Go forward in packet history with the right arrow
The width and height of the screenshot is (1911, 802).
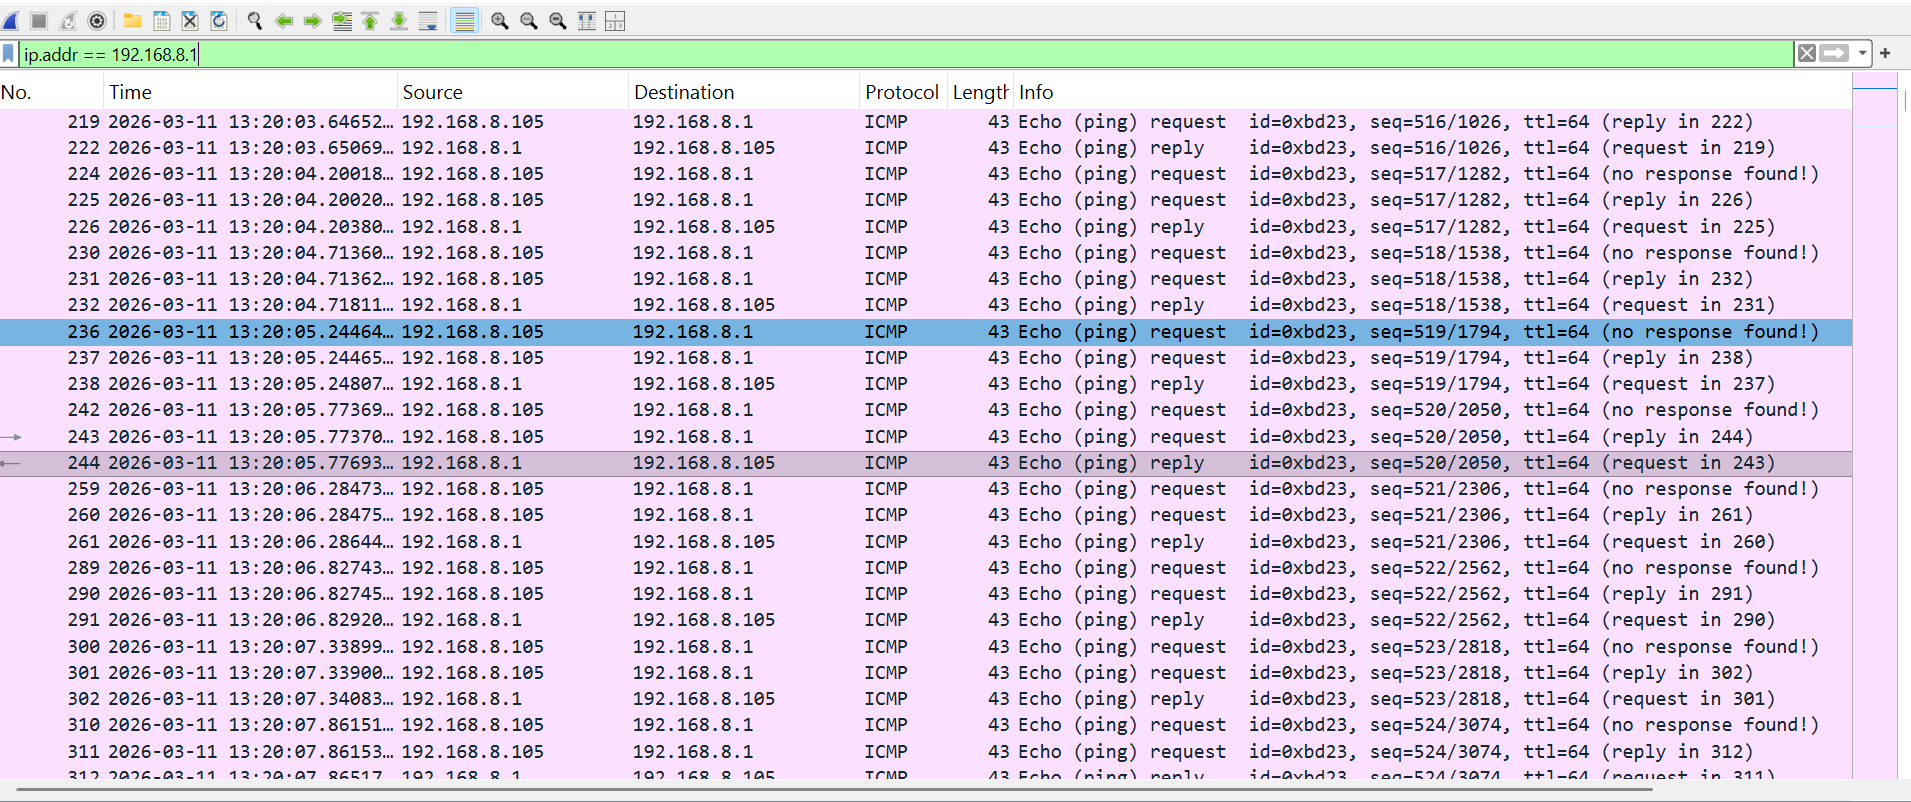pos(312,20)
